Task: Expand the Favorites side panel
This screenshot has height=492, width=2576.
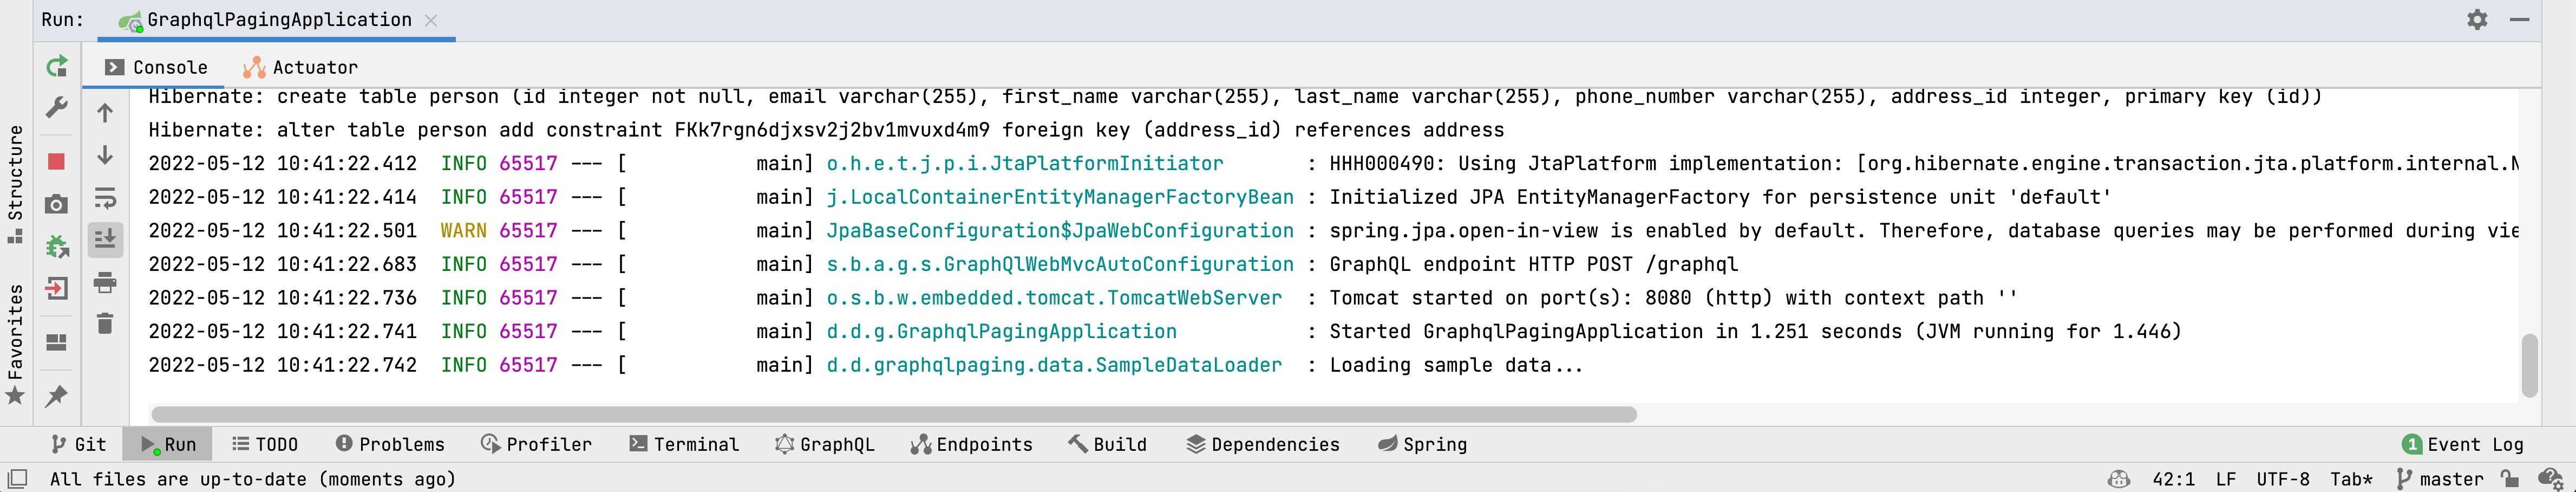Action: pyautogui.click(x=15, y=344)
